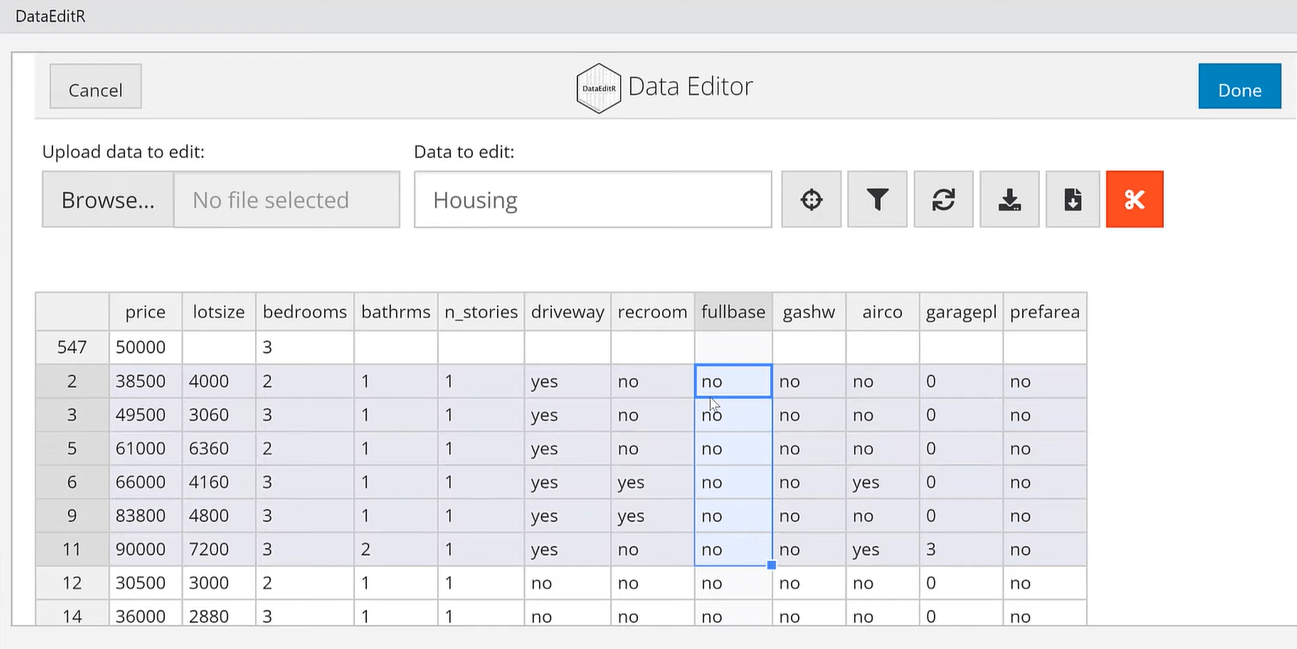Click Browse... to upload a file
The width and height of the screenshot is (1297, 649).
coord(108,199)
